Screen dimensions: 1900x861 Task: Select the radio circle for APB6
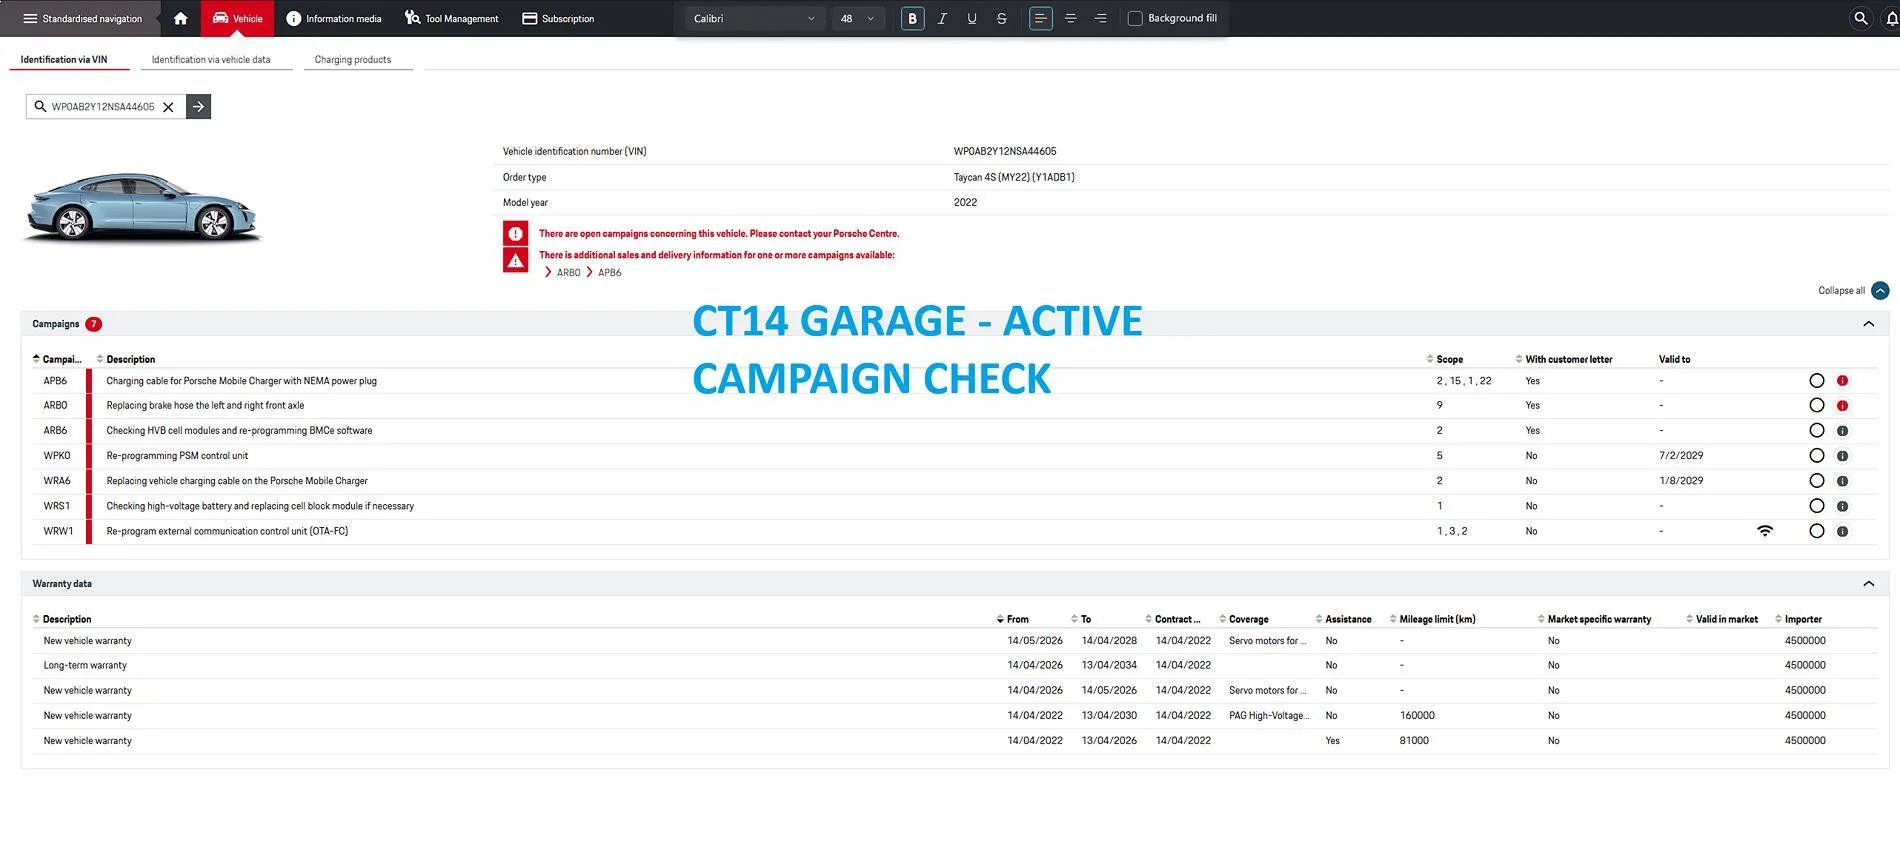(1817, 381)
